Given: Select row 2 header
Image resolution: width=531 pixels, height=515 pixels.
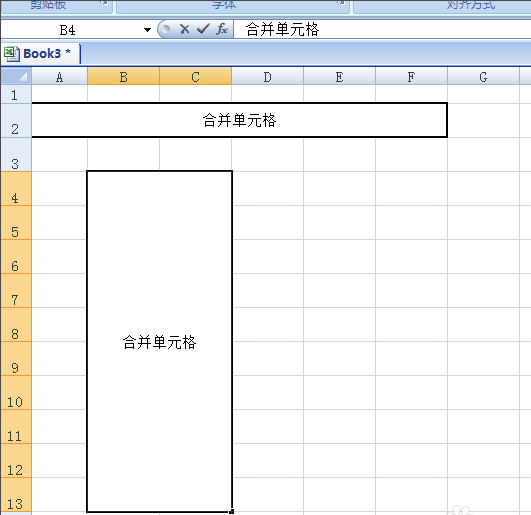Looking at the screenshot, I should pyautogui.click(x=16, y=121).
